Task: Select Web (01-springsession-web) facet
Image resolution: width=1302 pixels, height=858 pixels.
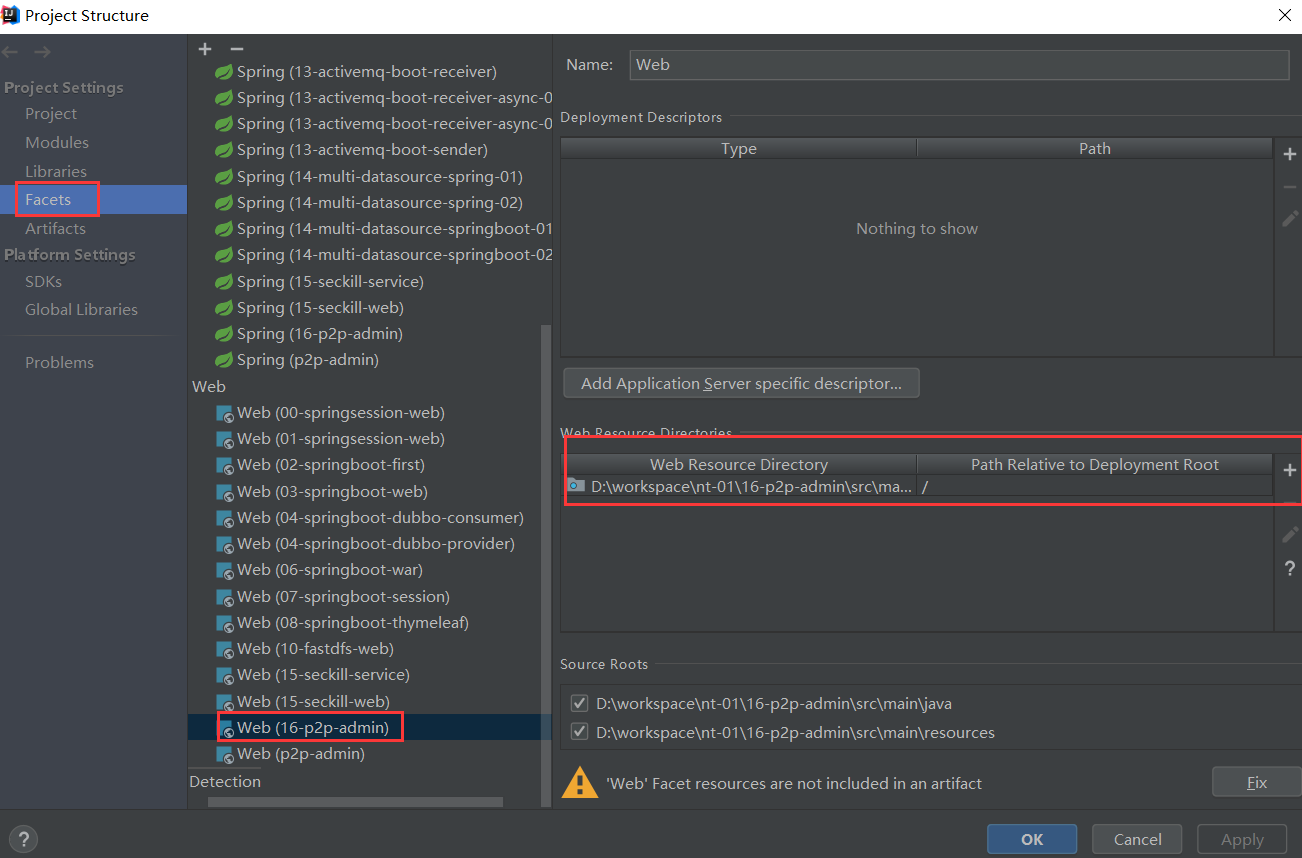Action: coord(340,438)
